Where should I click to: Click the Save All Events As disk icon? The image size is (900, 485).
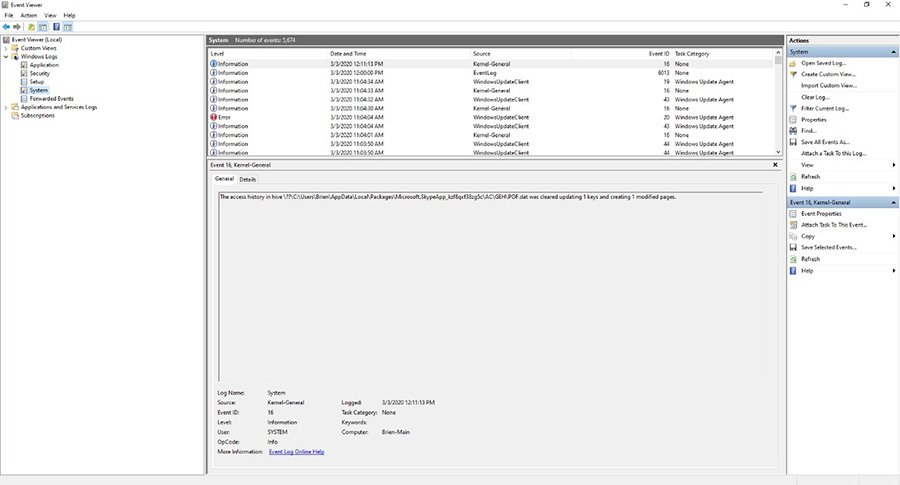(x=793, y=142)
